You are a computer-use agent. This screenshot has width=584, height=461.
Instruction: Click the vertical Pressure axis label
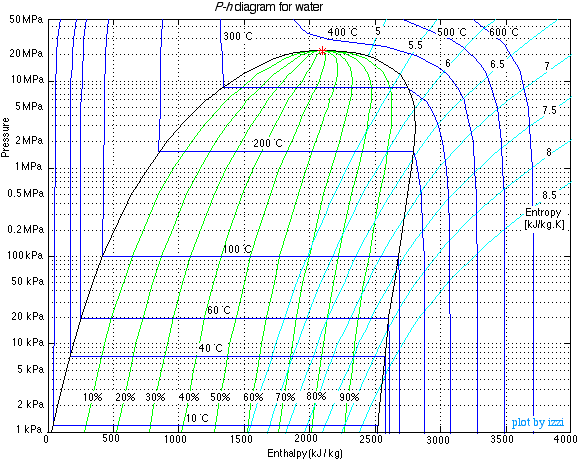click(x=5, y=137)
